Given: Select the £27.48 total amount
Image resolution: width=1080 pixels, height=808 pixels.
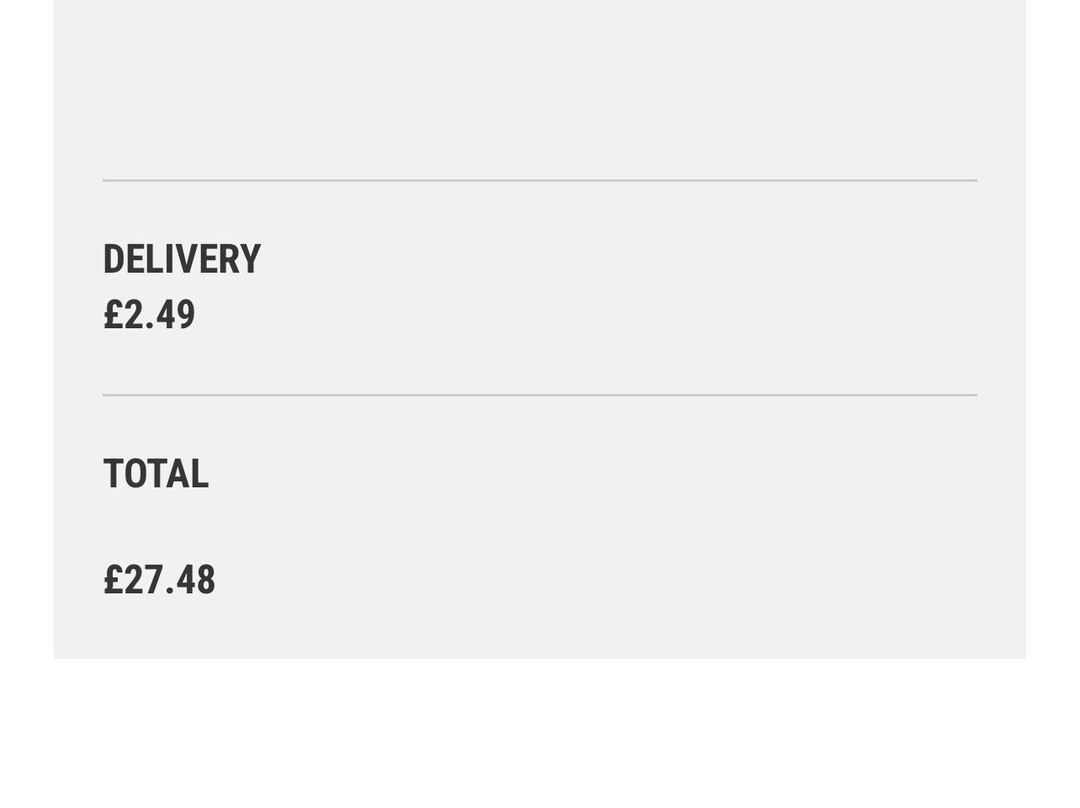Looking at the screenshot, I should tap(159, 580).
